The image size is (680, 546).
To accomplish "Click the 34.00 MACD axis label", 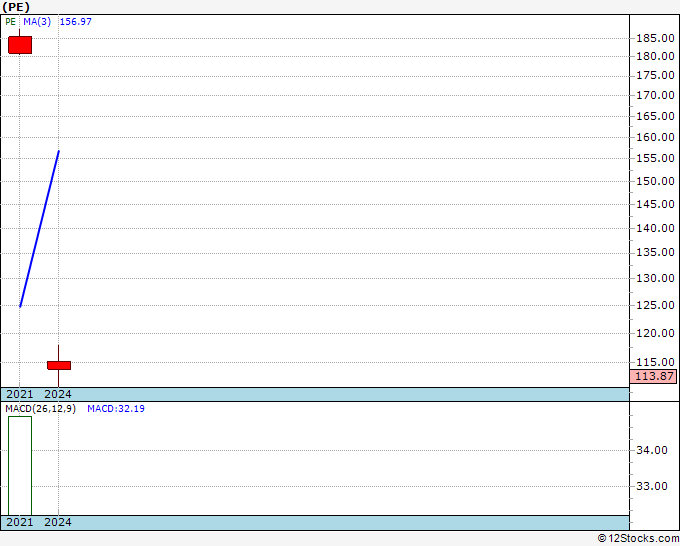I will (x=652, y=450).
